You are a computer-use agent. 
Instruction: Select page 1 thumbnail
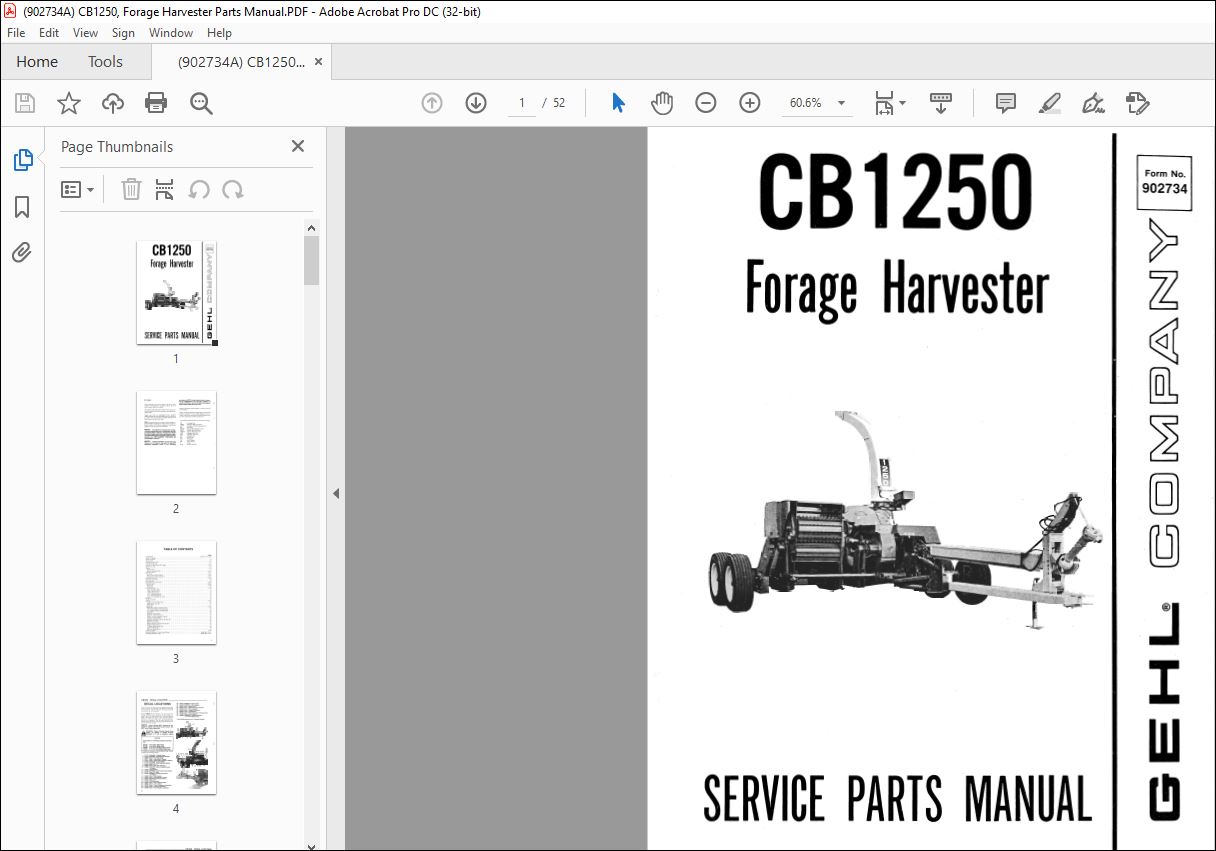176,293
